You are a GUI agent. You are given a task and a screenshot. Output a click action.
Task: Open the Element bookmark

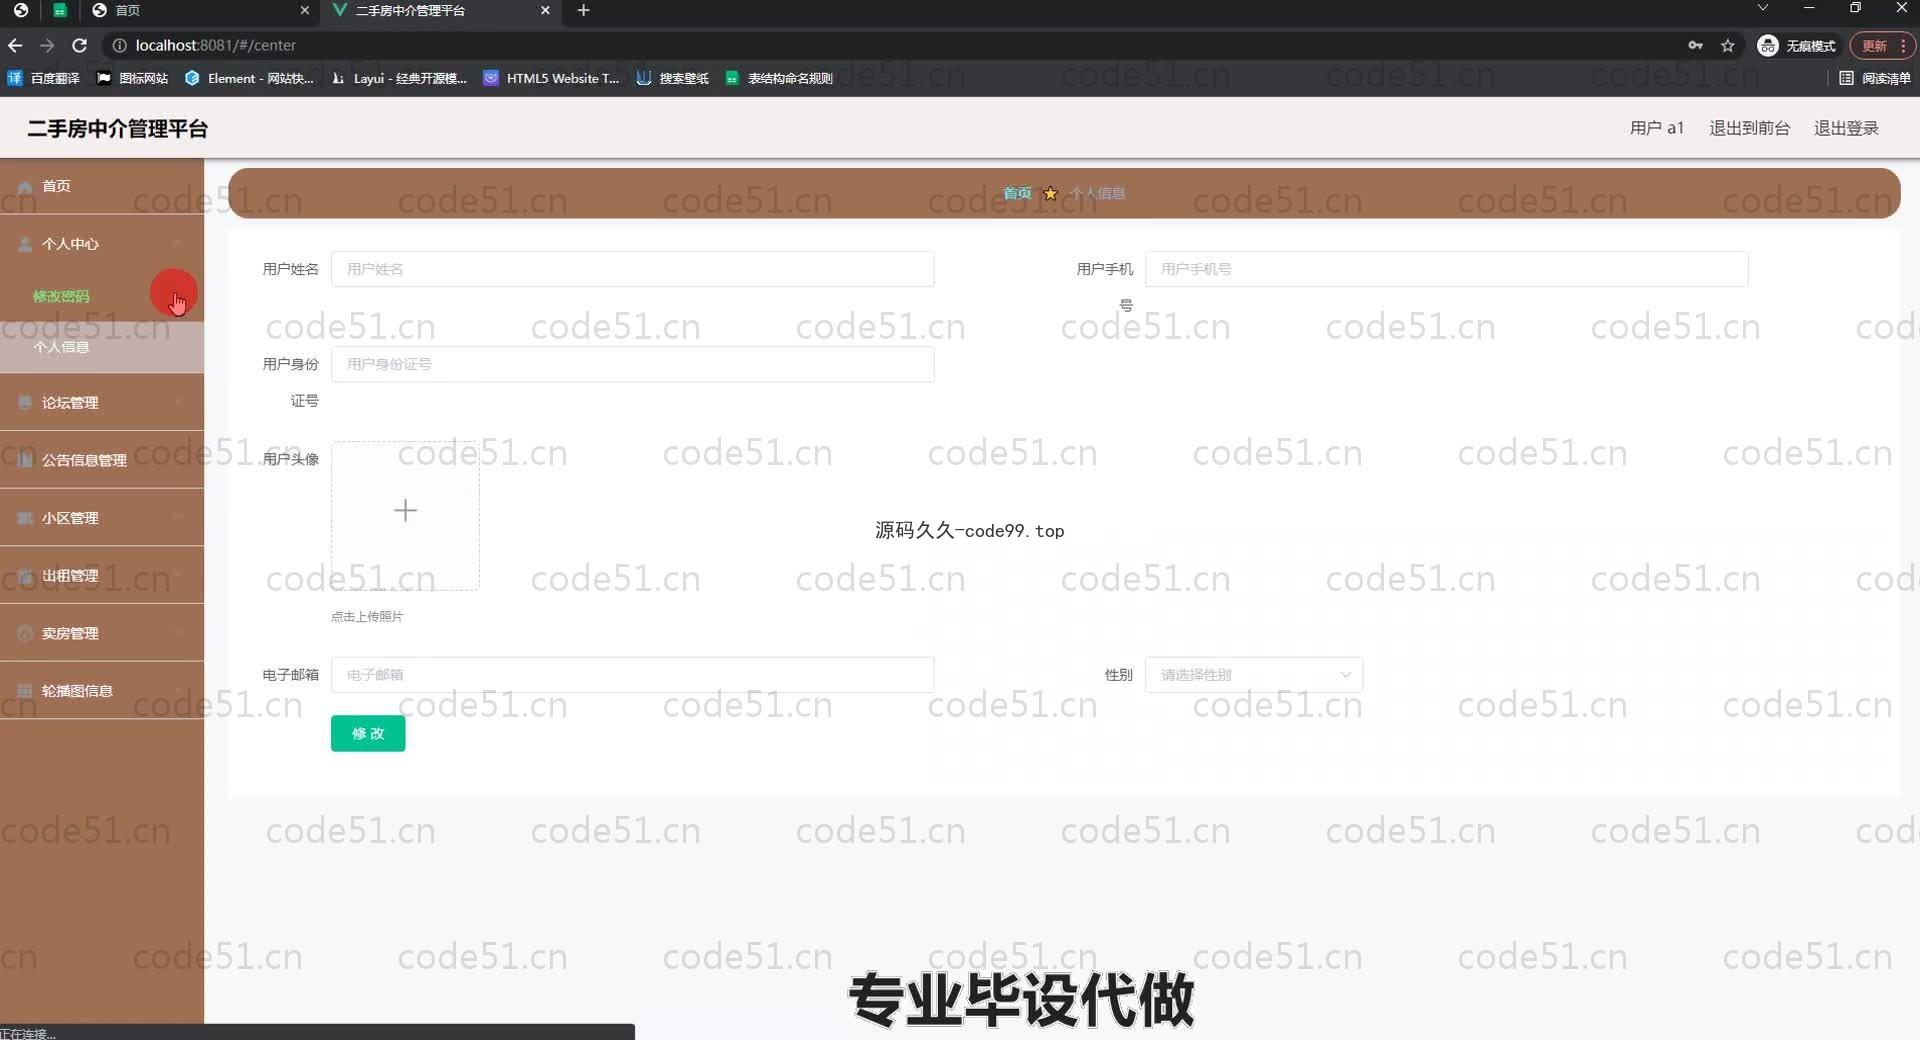pyautogui.click(x=249, y=78)
